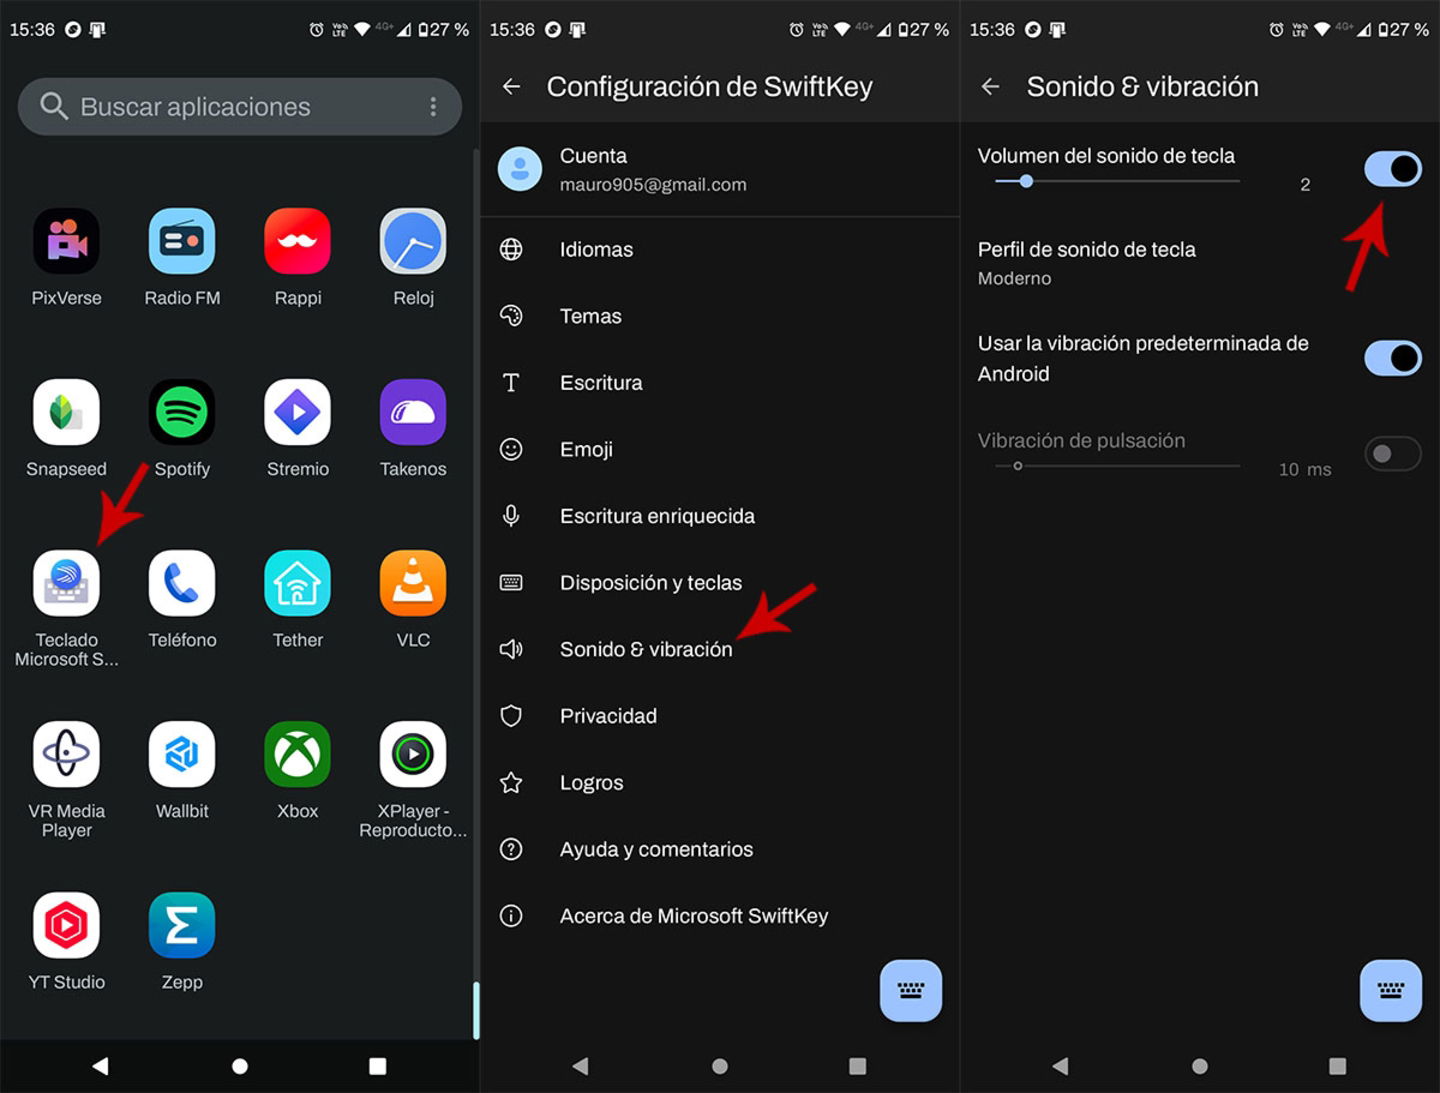
Task: Open the Teléfono phone app
Action: [x=182, y=583]
